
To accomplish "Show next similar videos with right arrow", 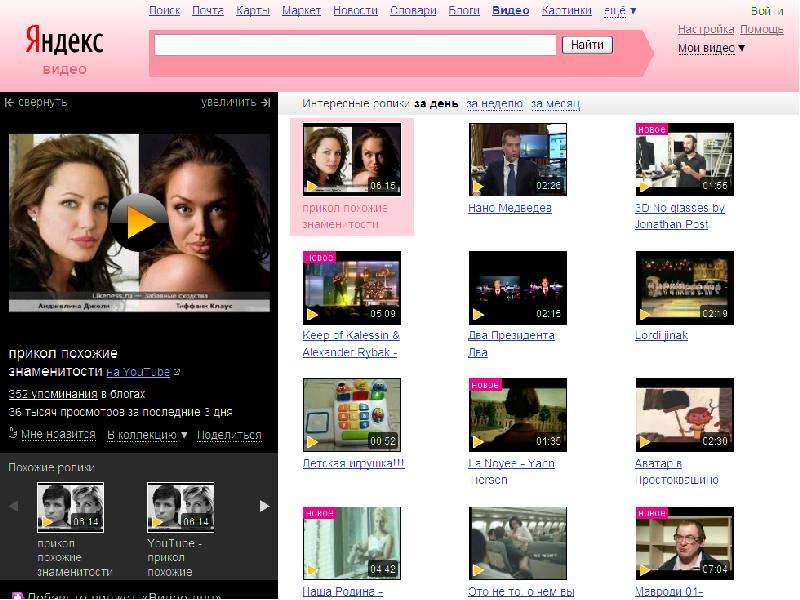I will point(264,506).
